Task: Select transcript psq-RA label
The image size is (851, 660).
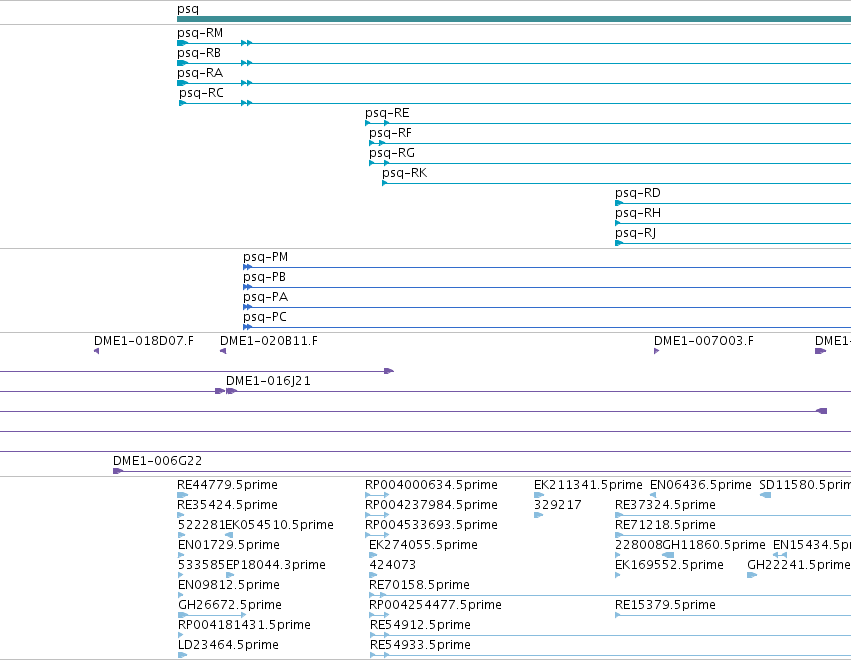Action: 200,73
